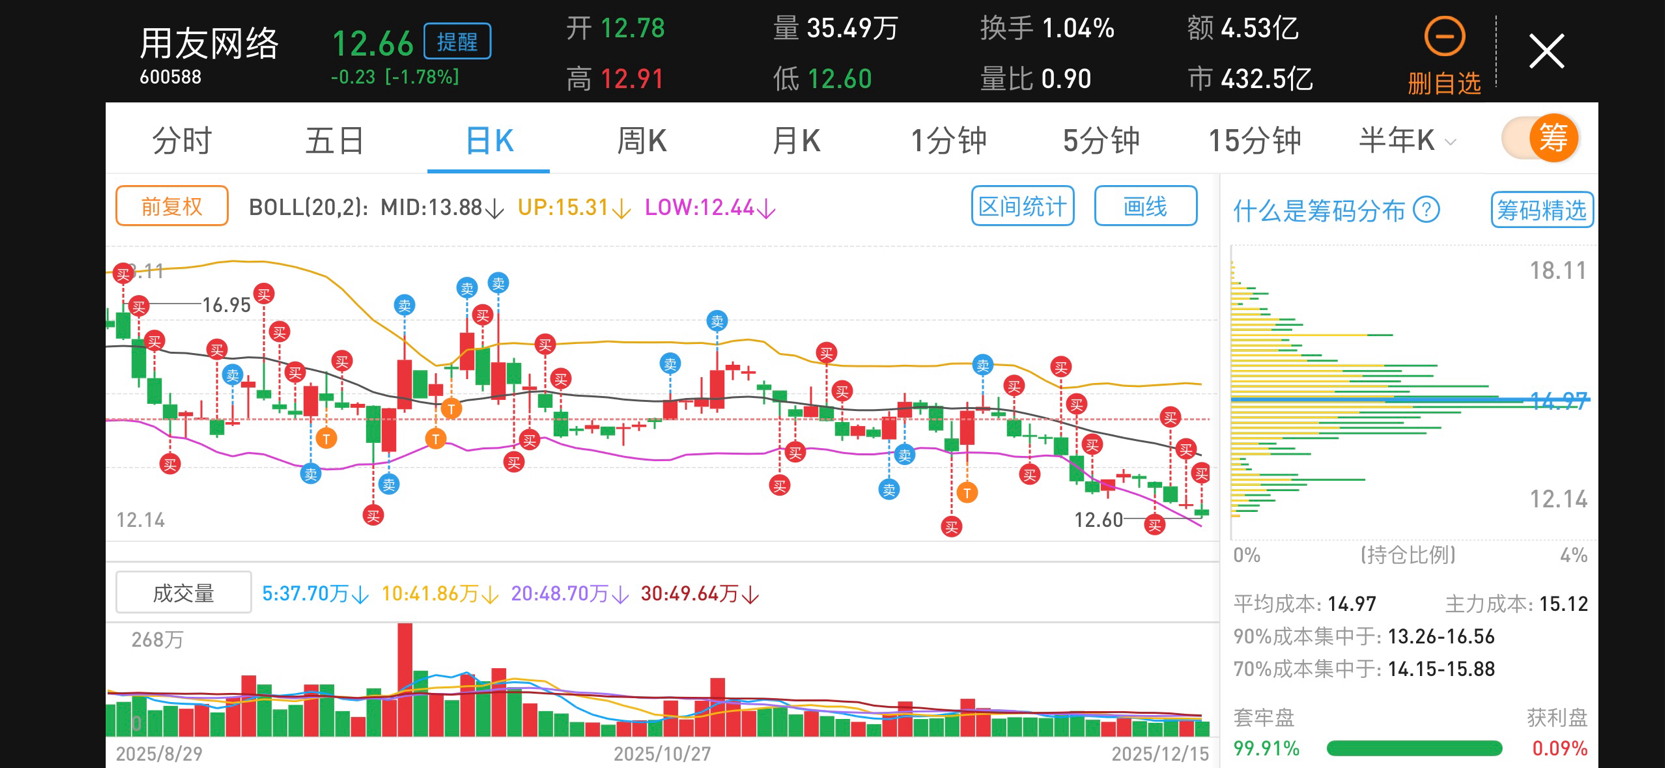Select the 日K tab
Viewport: 1665px width, 769px height.
pos(489,141)
